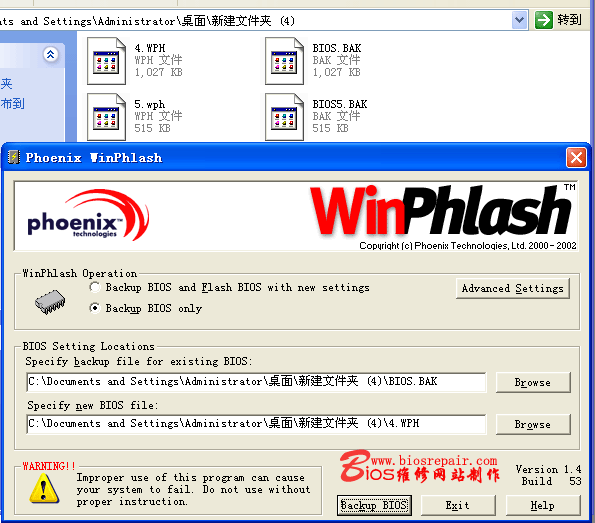Viewport: 595px width, 523px height.
Task: Select the 5.wph file icon in Explorer
Action: [106, 117]
